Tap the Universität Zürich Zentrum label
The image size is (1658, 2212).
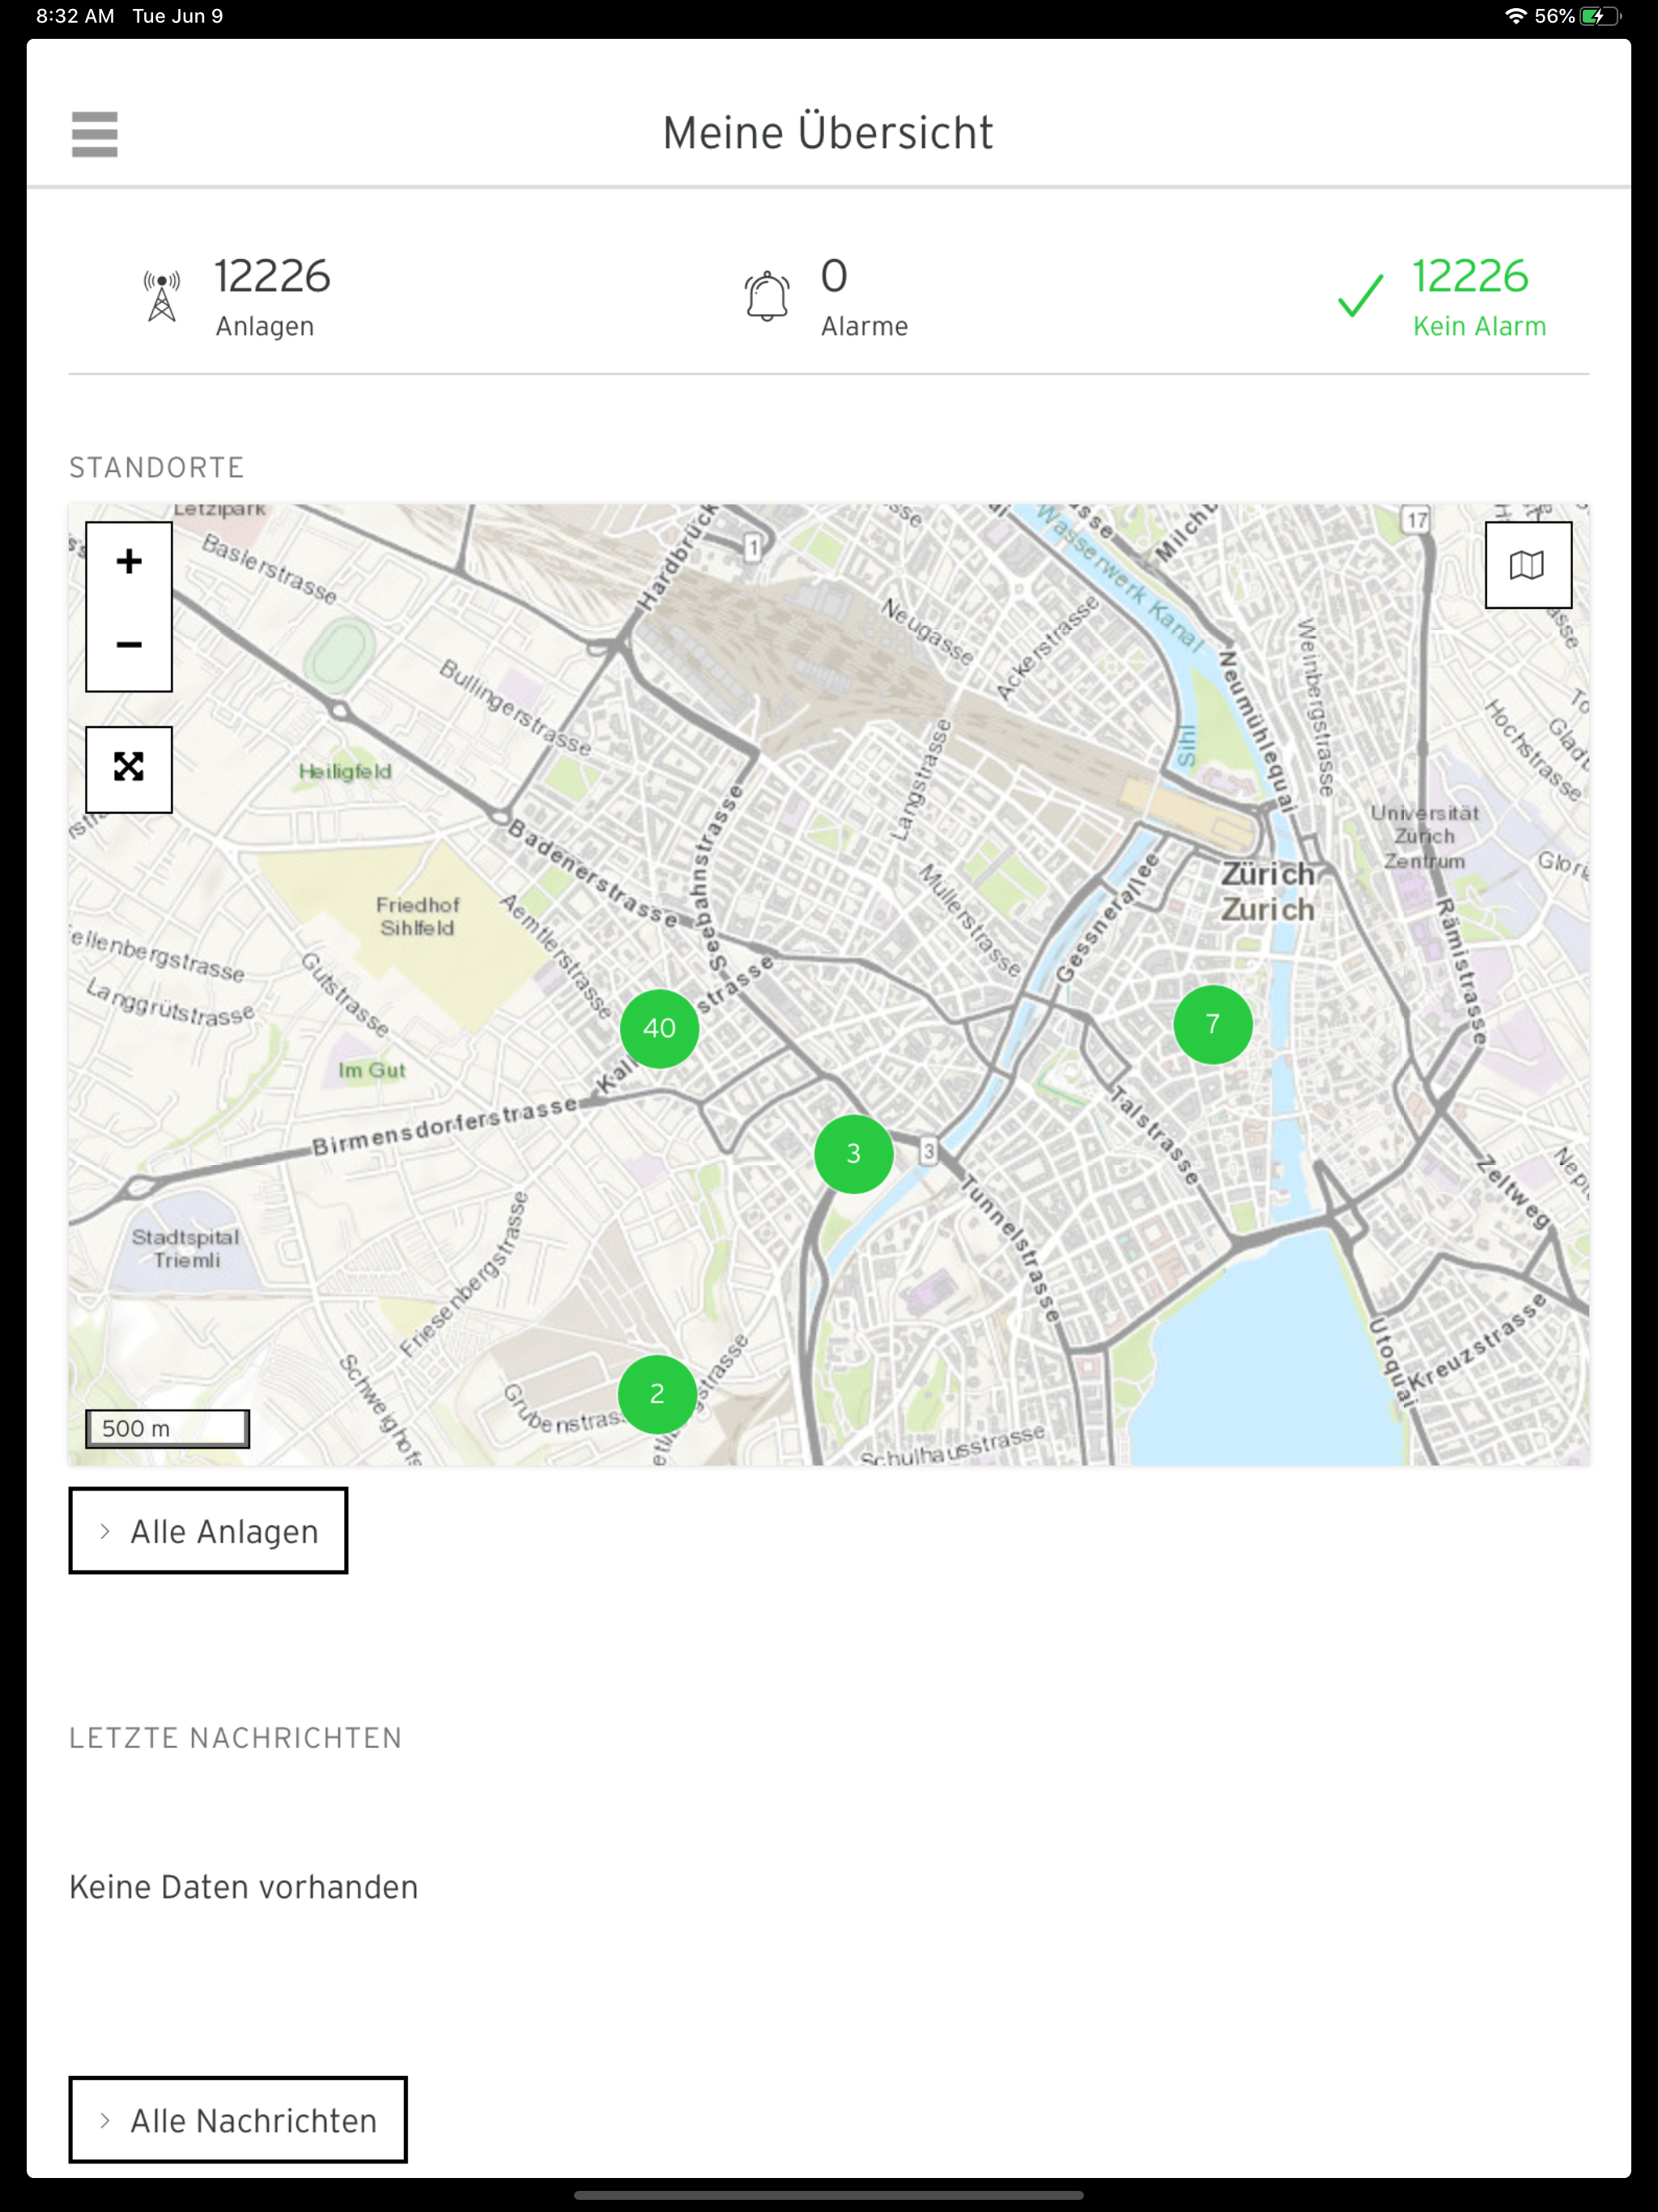point(1424,836)
